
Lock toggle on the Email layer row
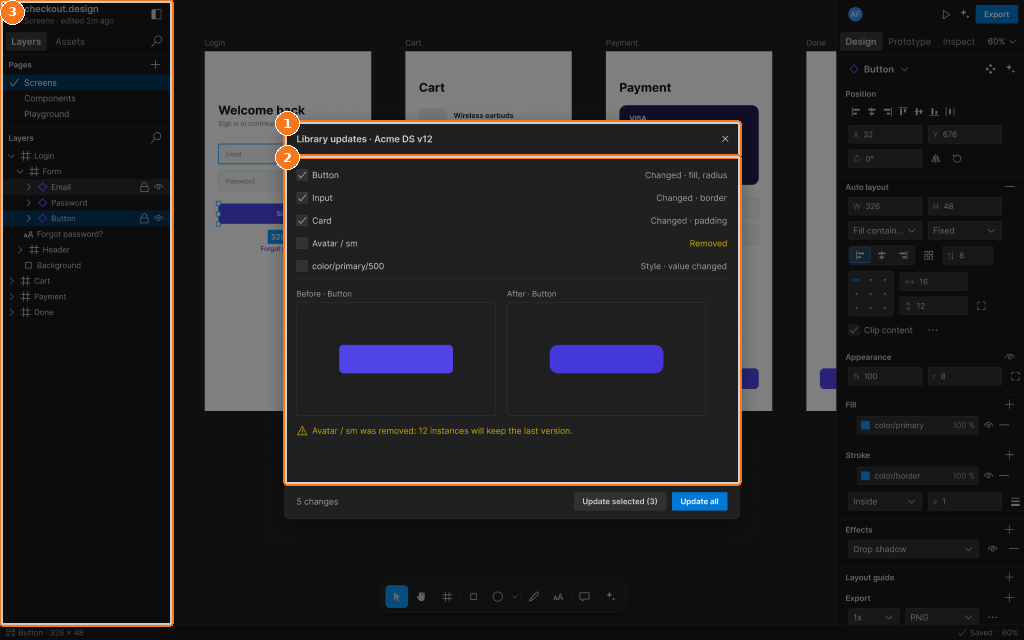(144, 187)
